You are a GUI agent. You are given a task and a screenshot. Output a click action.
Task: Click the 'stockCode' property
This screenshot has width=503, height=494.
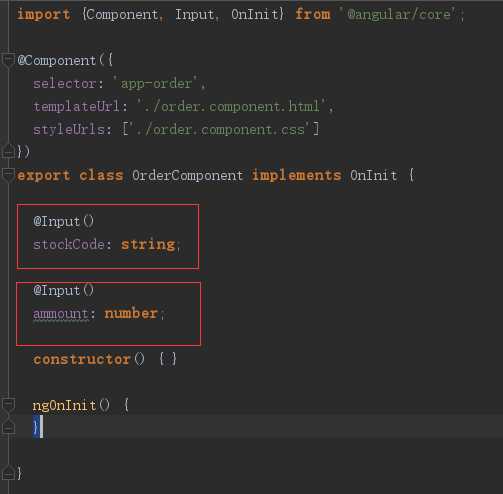click(x=69, y=244)
